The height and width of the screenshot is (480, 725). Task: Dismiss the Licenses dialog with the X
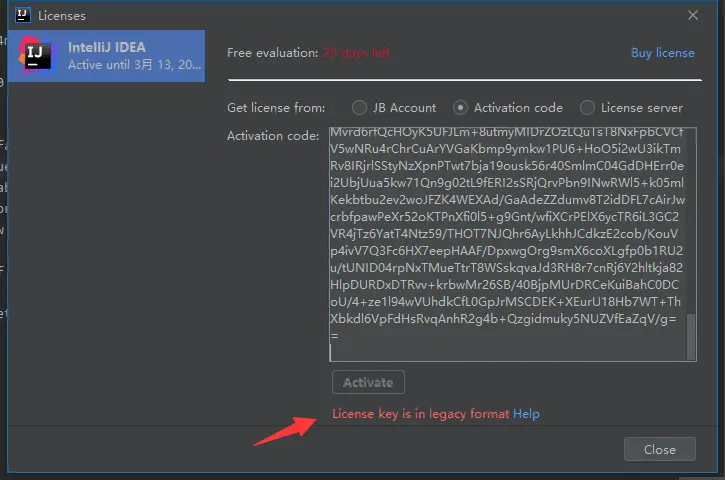point(693,15)
